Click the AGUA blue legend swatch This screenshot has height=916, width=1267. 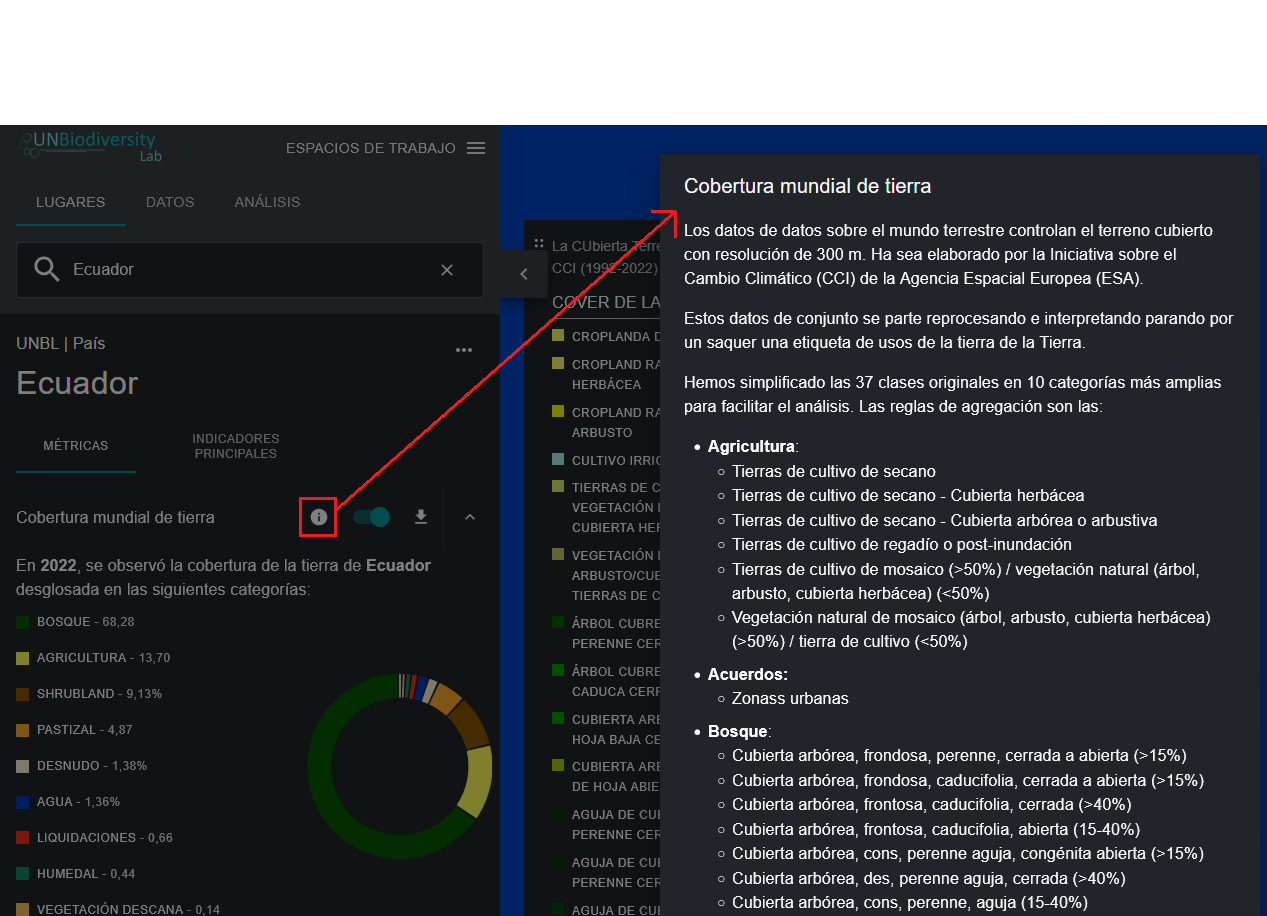tap(23, 802)
